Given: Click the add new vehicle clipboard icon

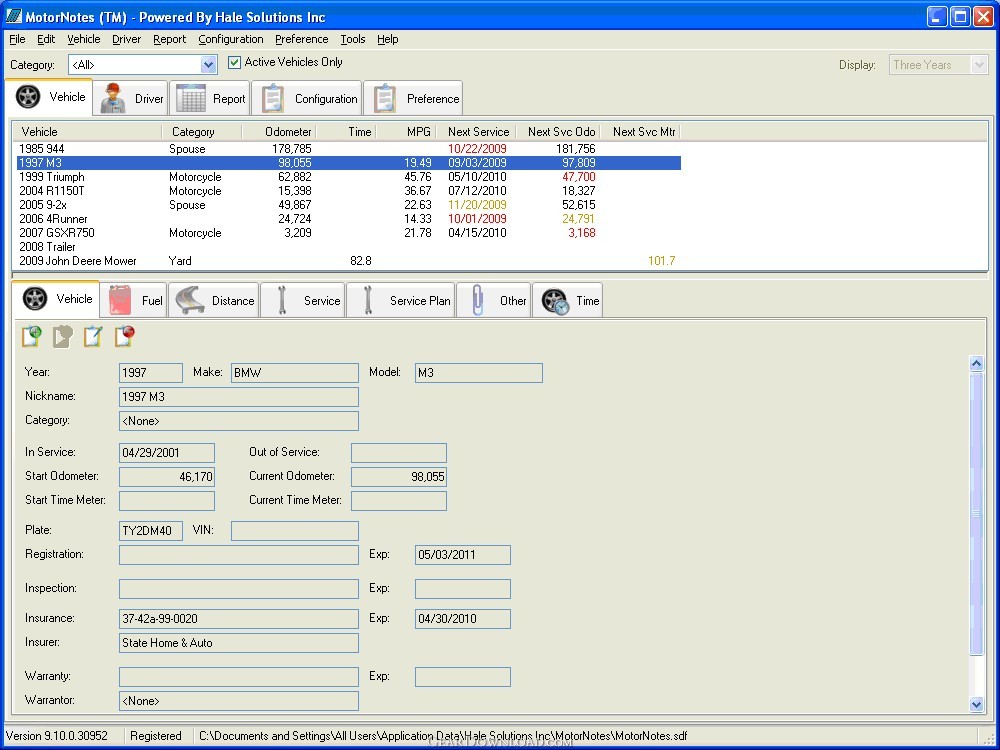Looking at the screenshot, I should [32, 335].
